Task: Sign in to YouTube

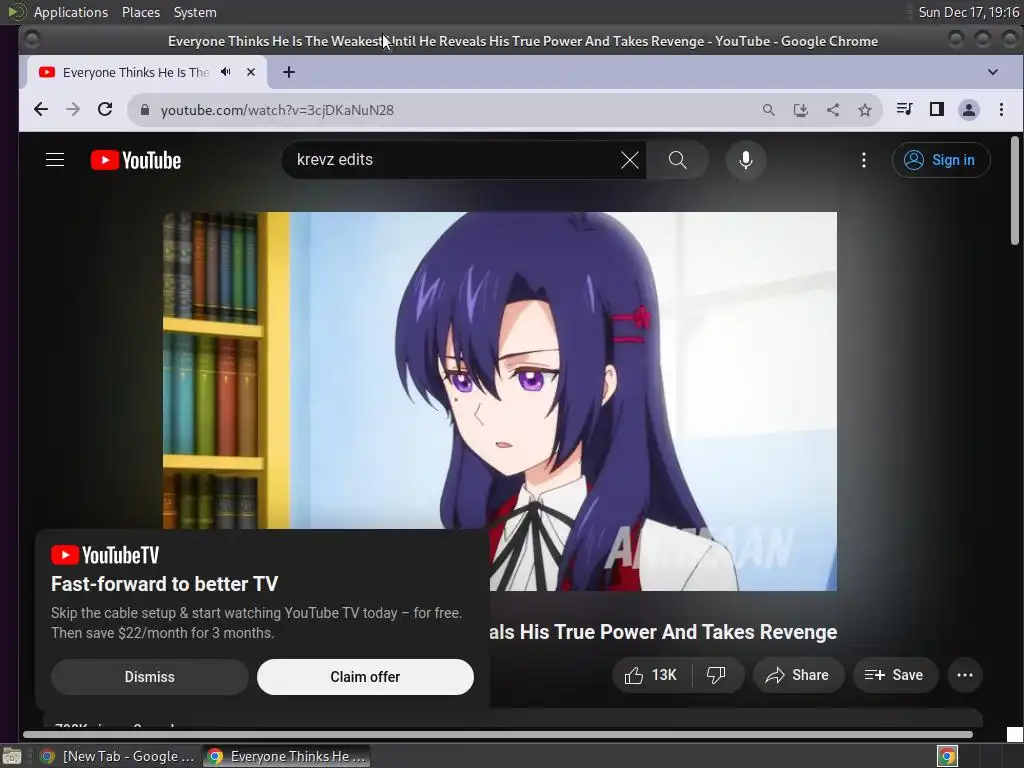Action: pyautogui.click(x=940, y=160)
